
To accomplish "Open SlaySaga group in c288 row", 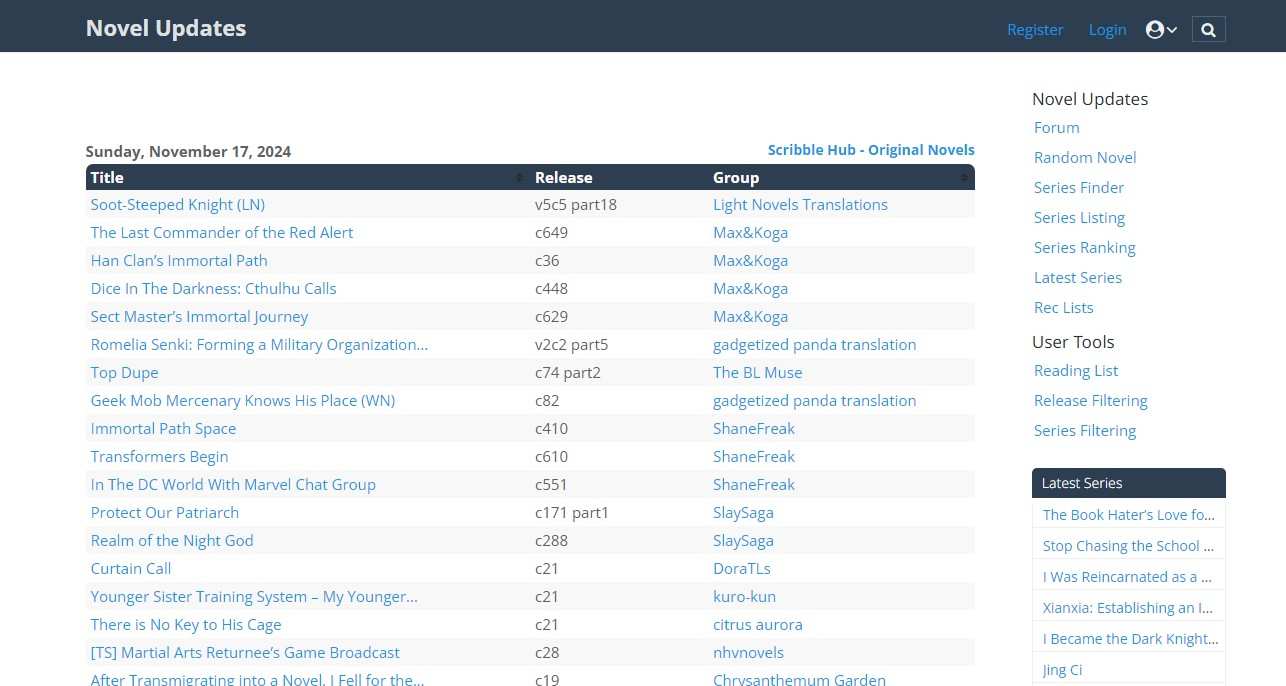I will (x=743, y=541).
